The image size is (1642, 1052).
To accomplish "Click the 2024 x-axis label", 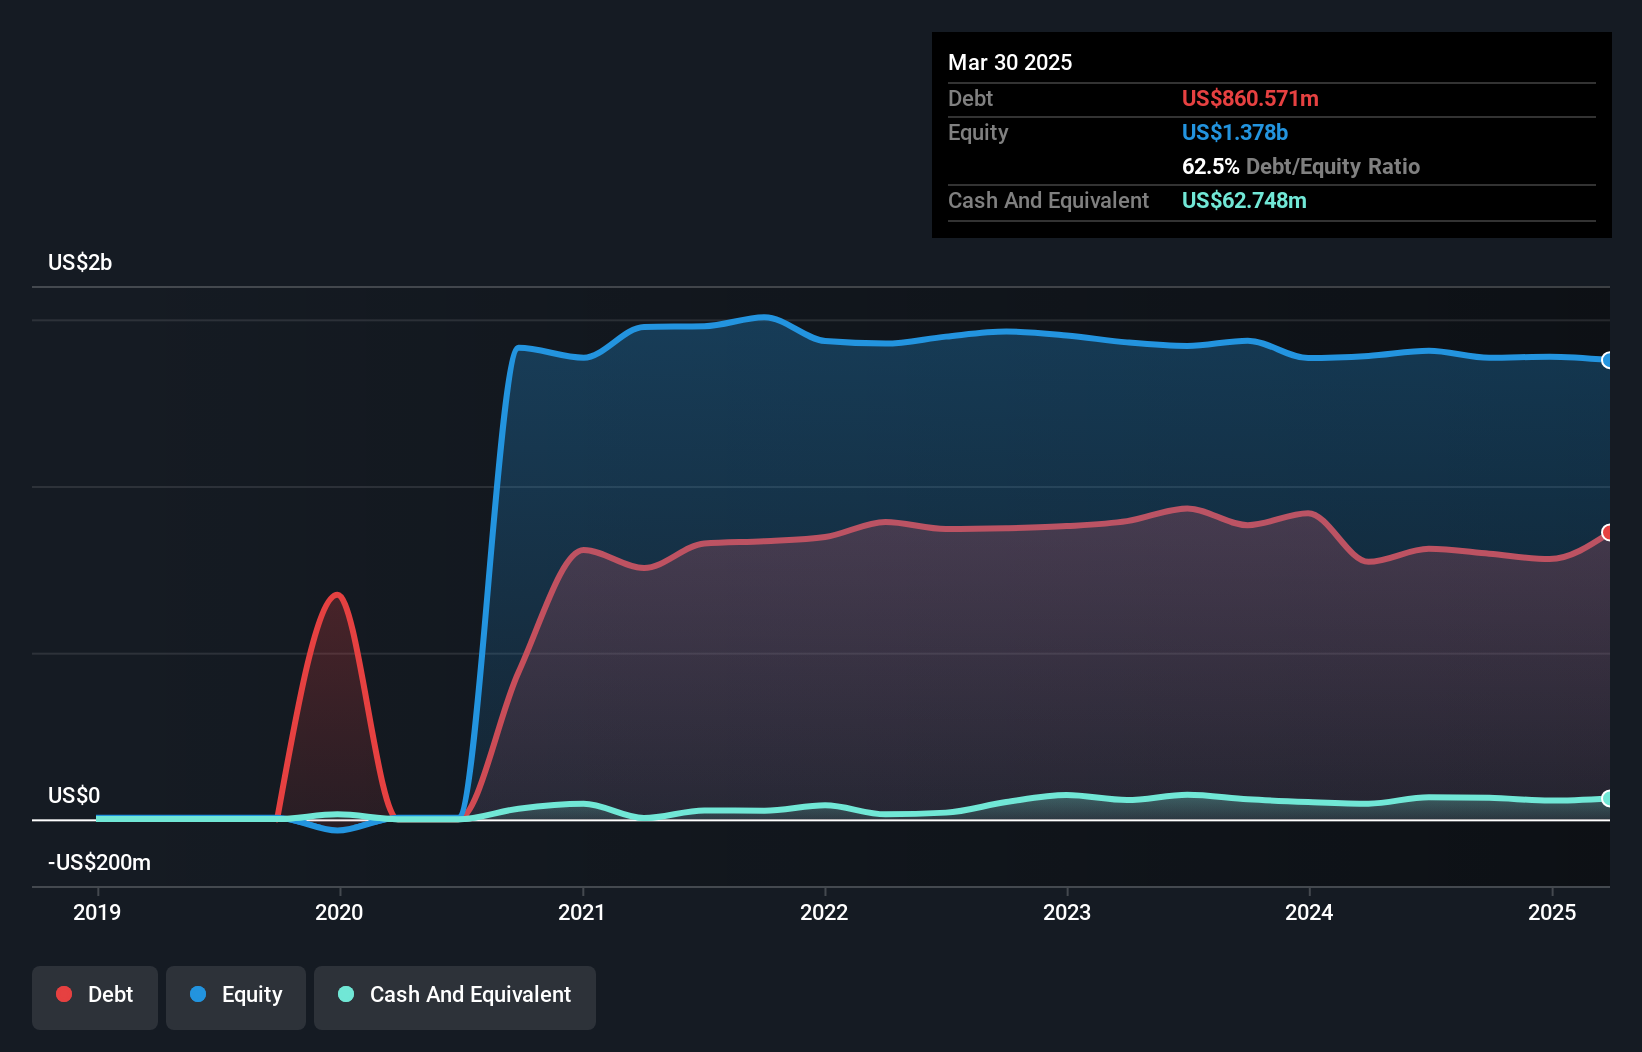I will [x=1309, y=912].
